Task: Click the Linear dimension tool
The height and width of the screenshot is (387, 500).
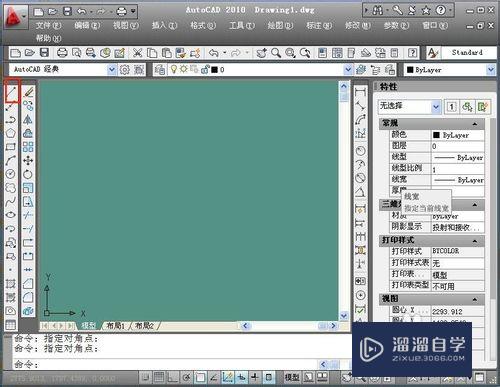Action: [x=360, y=92]
